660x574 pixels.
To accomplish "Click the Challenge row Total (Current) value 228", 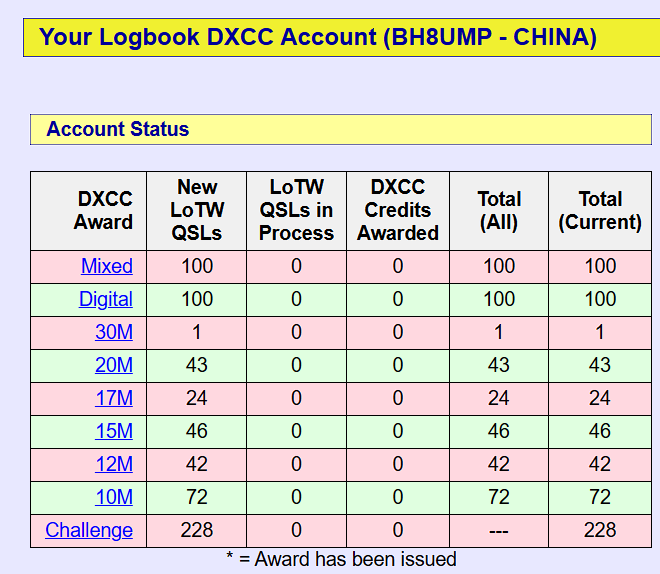I will coord(600,530).
